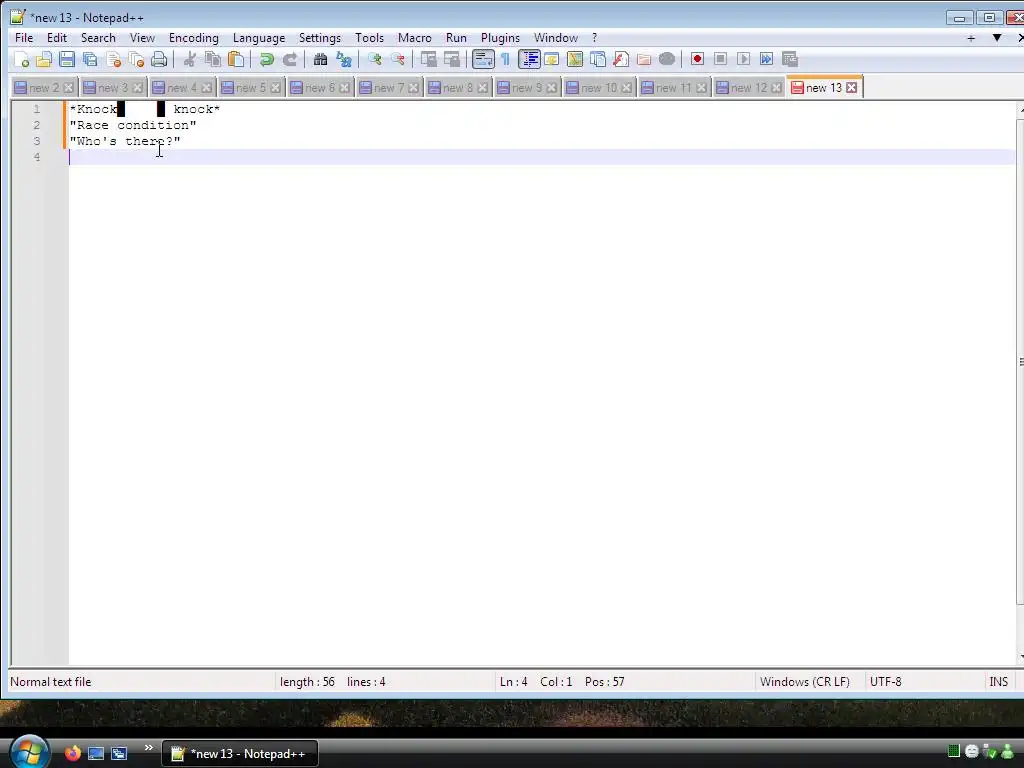1024x768 pixels.
Task: Open the Window menu
Action: [556, 38]
